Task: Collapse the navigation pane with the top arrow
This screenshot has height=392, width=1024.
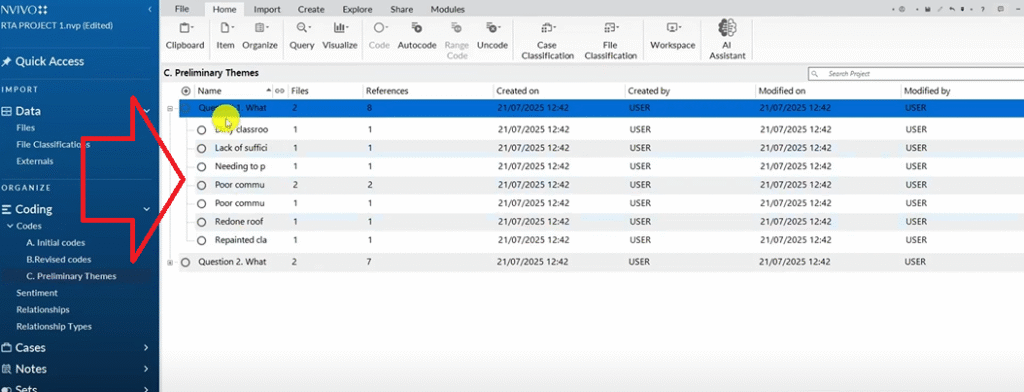Action: click(150, 9)
